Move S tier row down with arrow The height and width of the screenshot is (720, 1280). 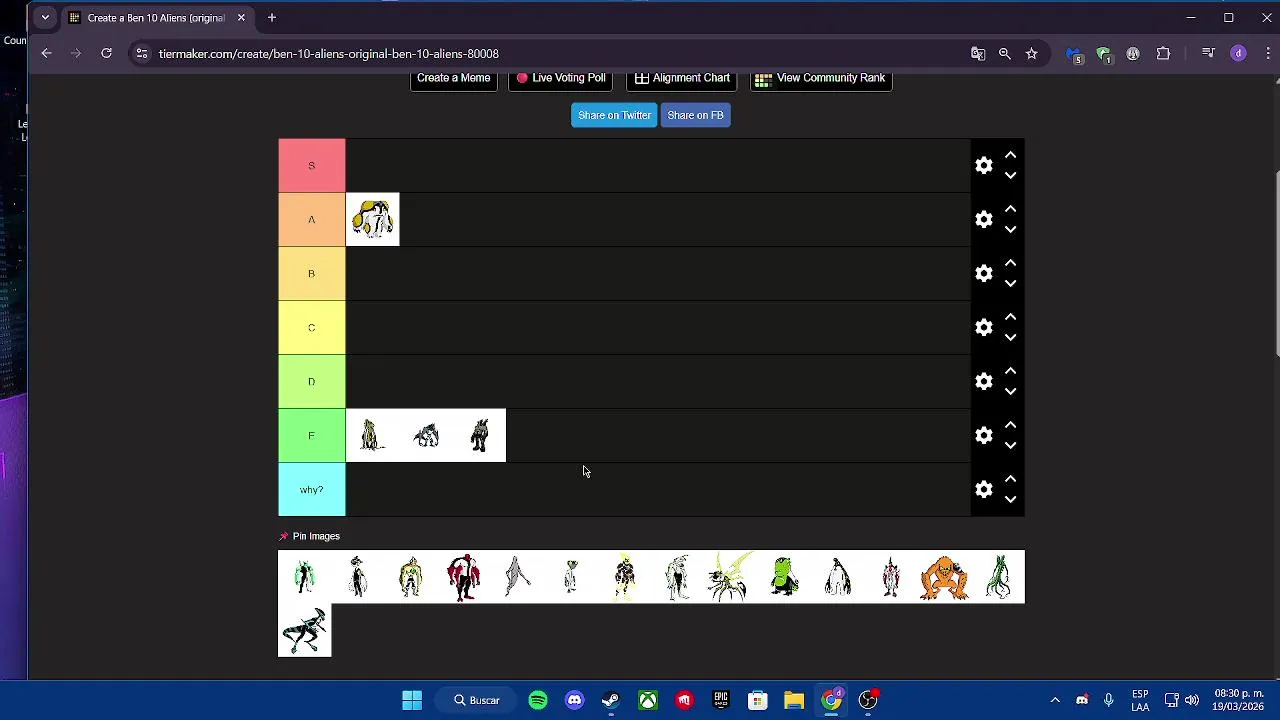(1010, 176)
